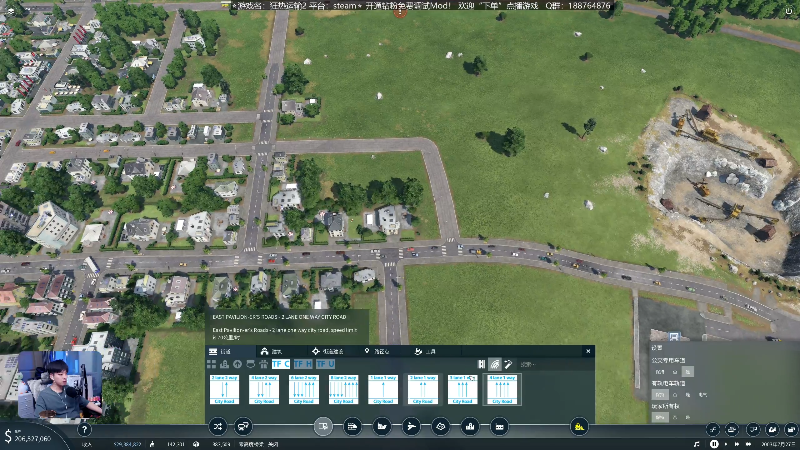Viewport: 800px width, 450px height.
Task: Set game speed to fast forward
Action: point(737,444)
